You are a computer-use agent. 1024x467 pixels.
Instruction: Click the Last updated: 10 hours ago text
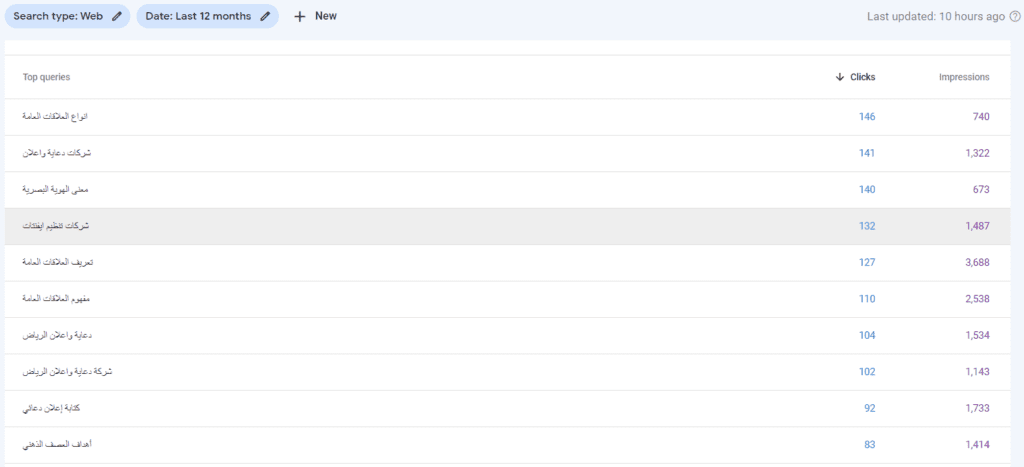pyautogui.click(x=936, y=16)
